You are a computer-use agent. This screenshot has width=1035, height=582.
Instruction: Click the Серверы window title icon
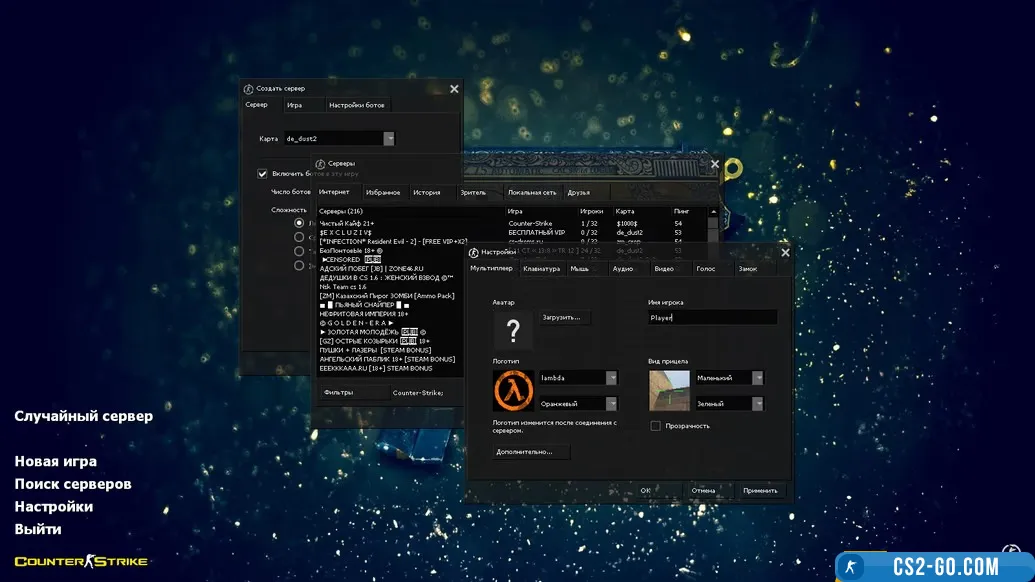[320, 163]
